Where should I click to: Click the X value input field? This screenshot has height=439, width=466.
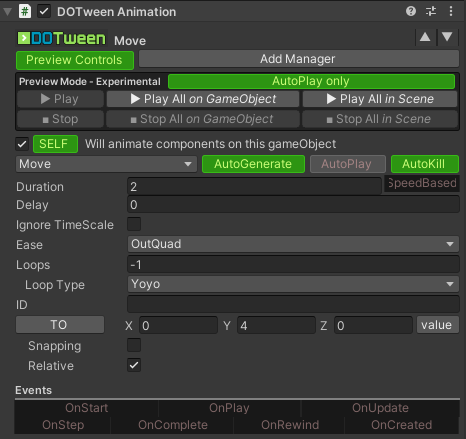(x=178, y=325)
